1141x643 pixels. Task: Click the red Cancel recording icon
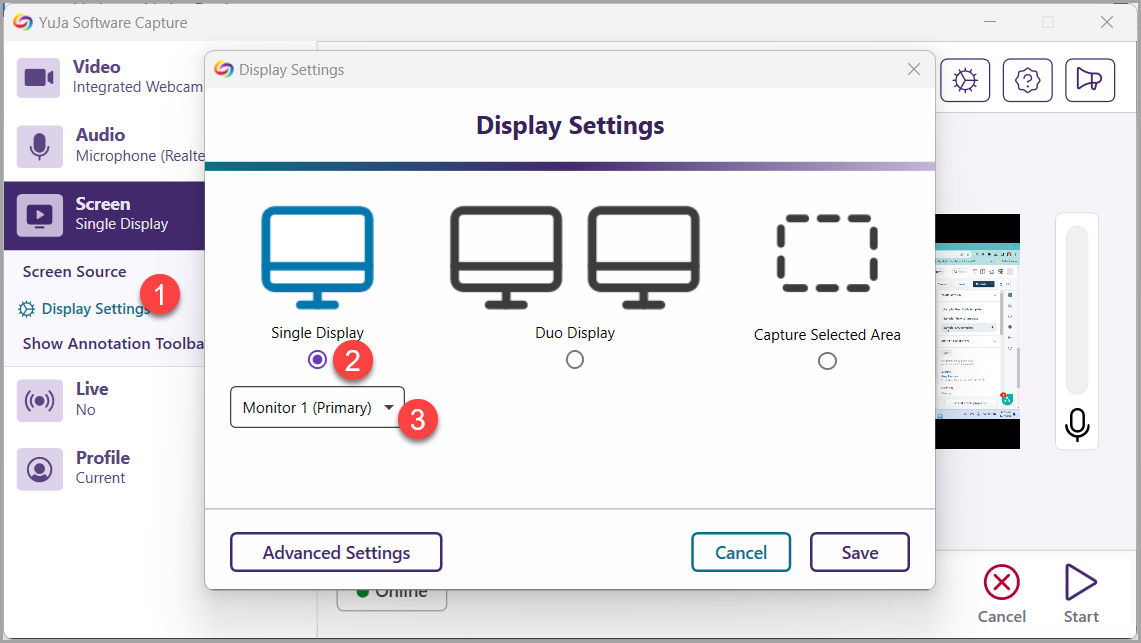pyautogui.click(x=1002, y=583)
